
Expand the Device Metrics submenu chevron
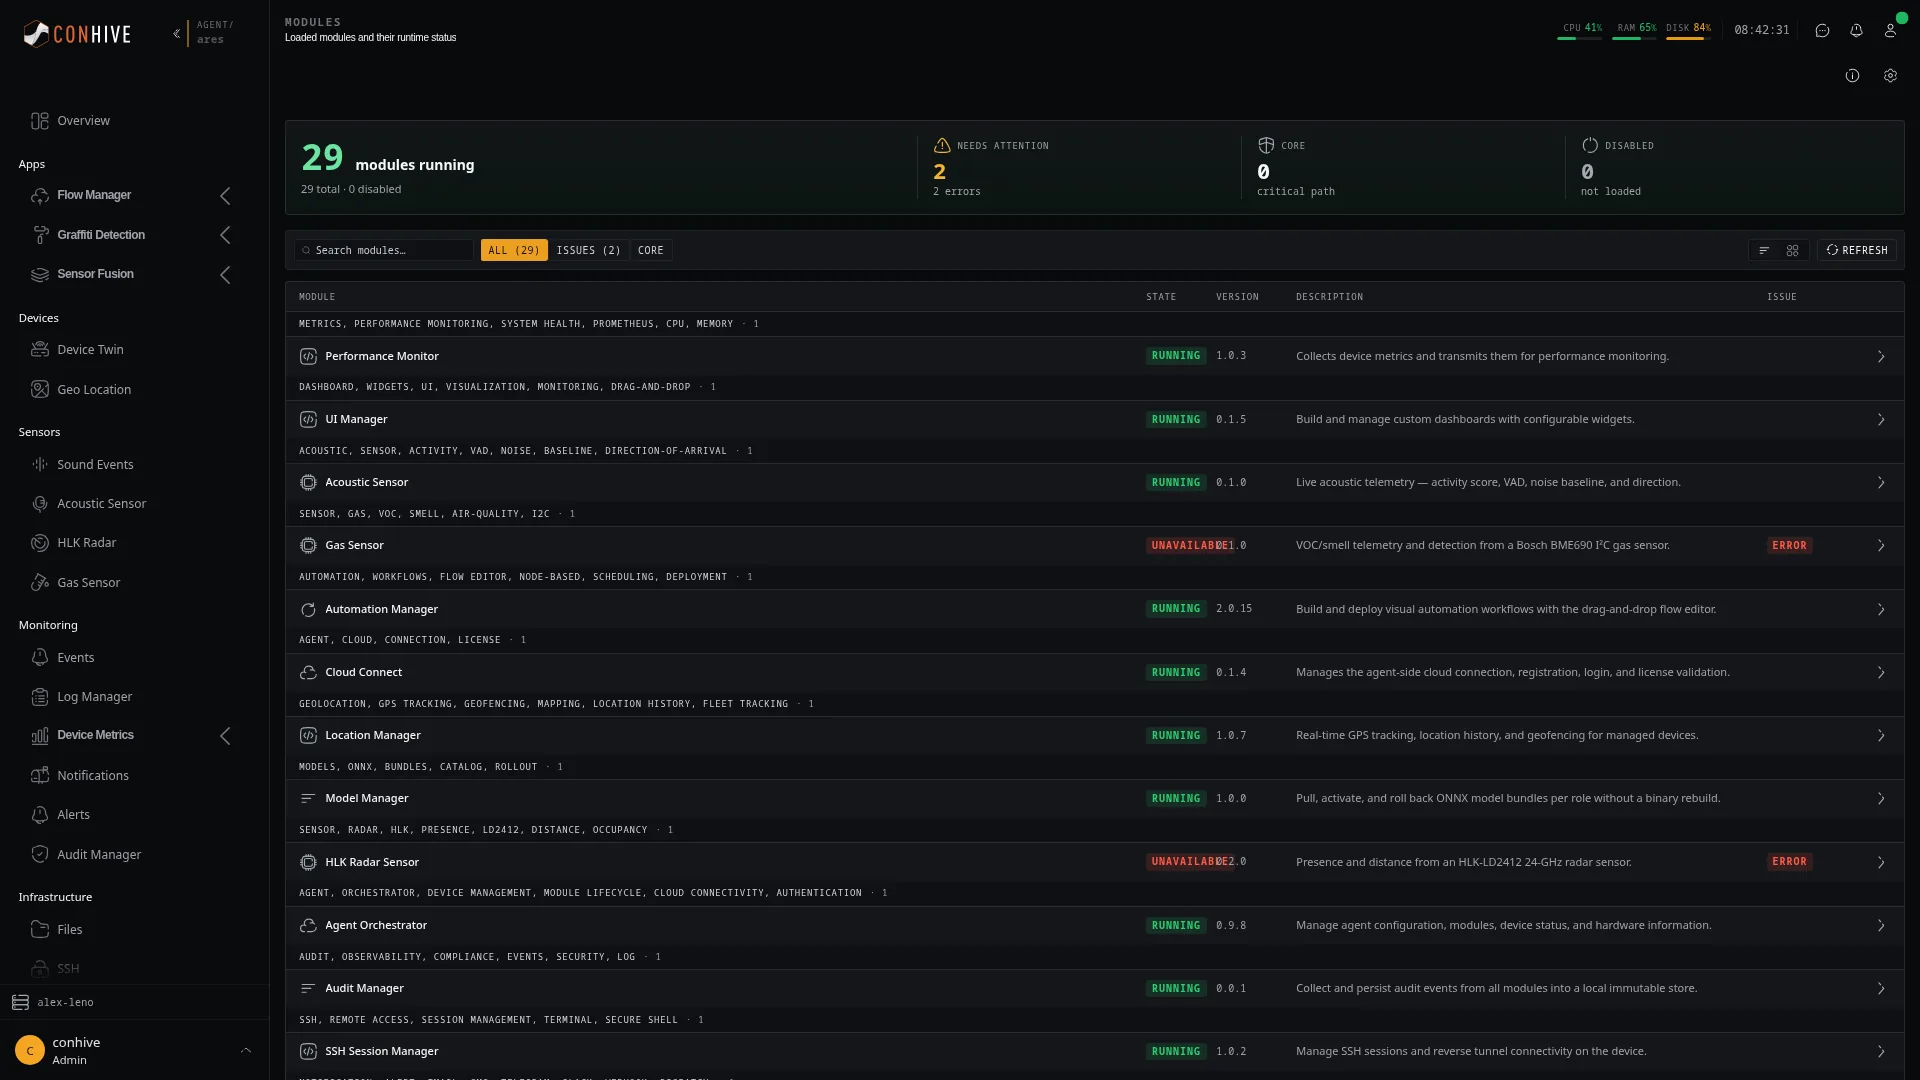225,736
